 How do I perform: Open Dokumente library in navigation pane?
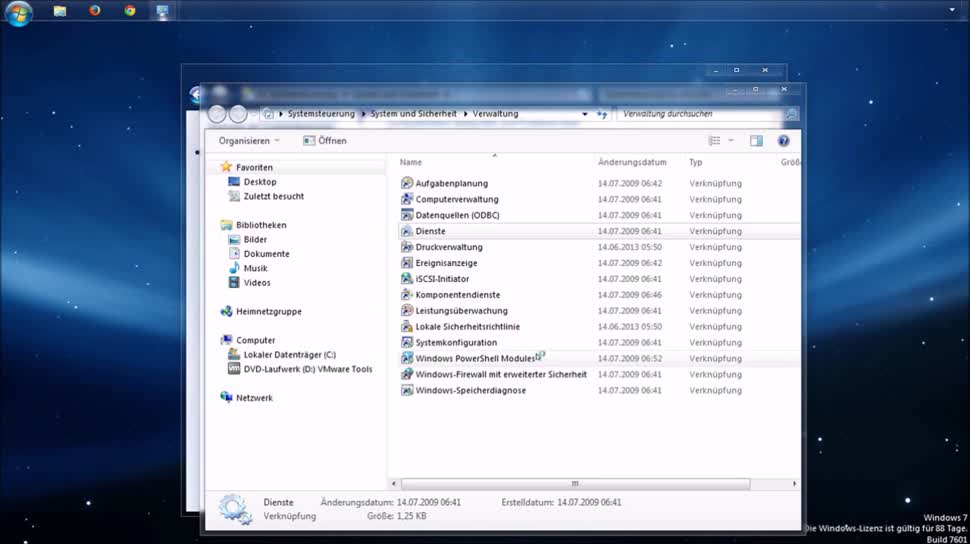click(266, 254)
